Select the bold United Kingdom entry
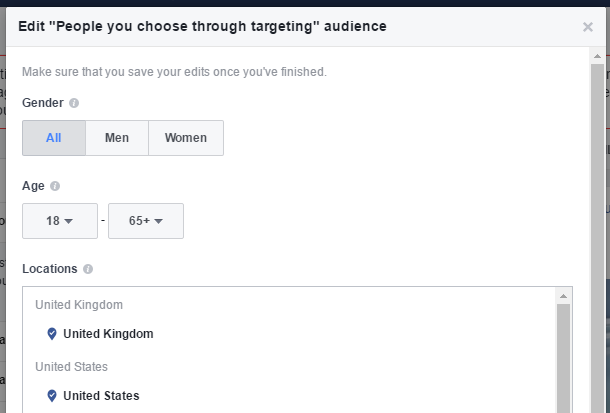The height and width of the screenshot is (413, 610). coord(108,334)
